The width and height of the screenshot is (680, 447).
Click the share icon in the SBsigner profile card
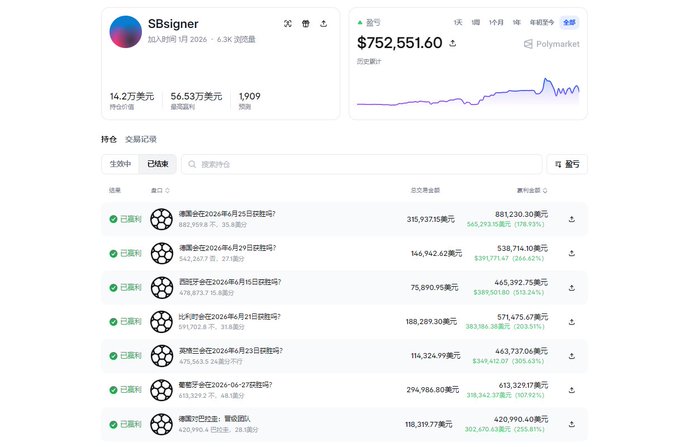[324, 23]
